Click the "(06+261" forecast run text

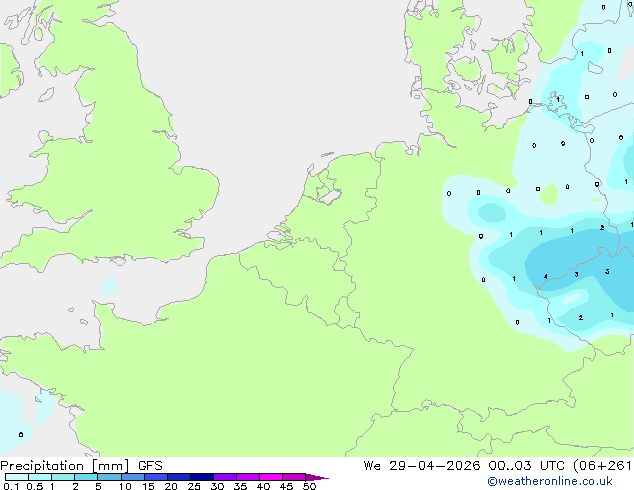(x=603, y=466)
